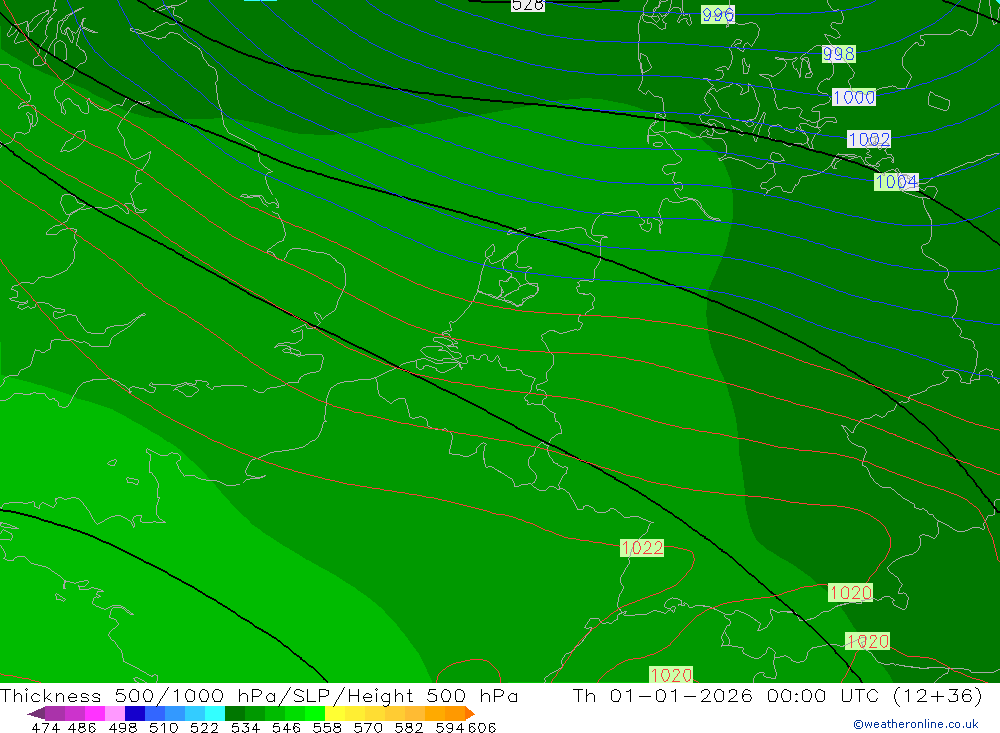Select the cyan legend swatch
This screenshot has height=733, width=1000.
(215, 713)
